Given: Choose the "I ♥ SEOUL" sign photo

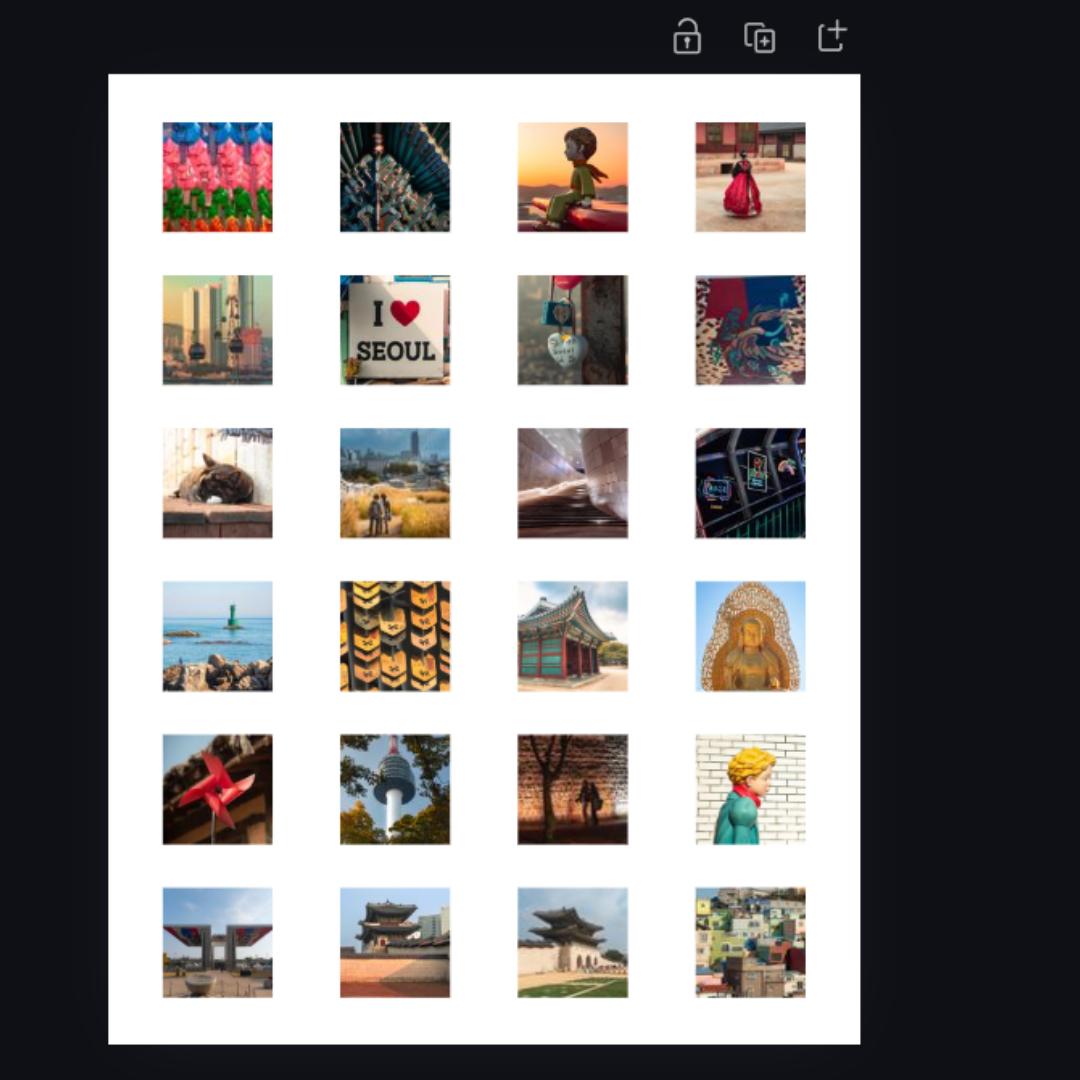Looking at the screenshot, I should coord(395,330).
